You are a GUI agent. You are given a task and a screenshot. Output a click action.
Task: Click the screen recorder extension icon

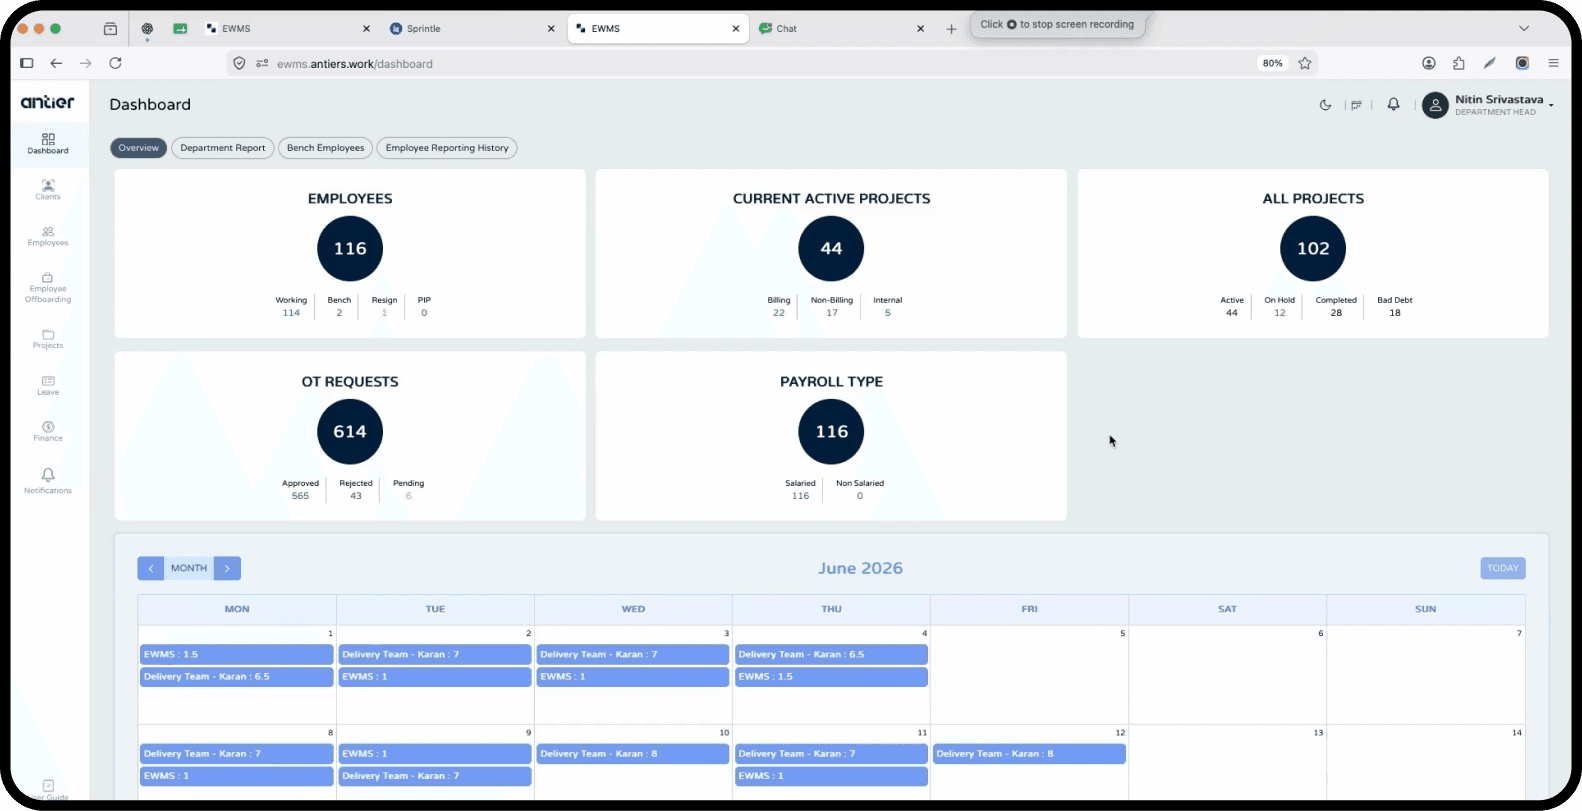coord(1522,63)
